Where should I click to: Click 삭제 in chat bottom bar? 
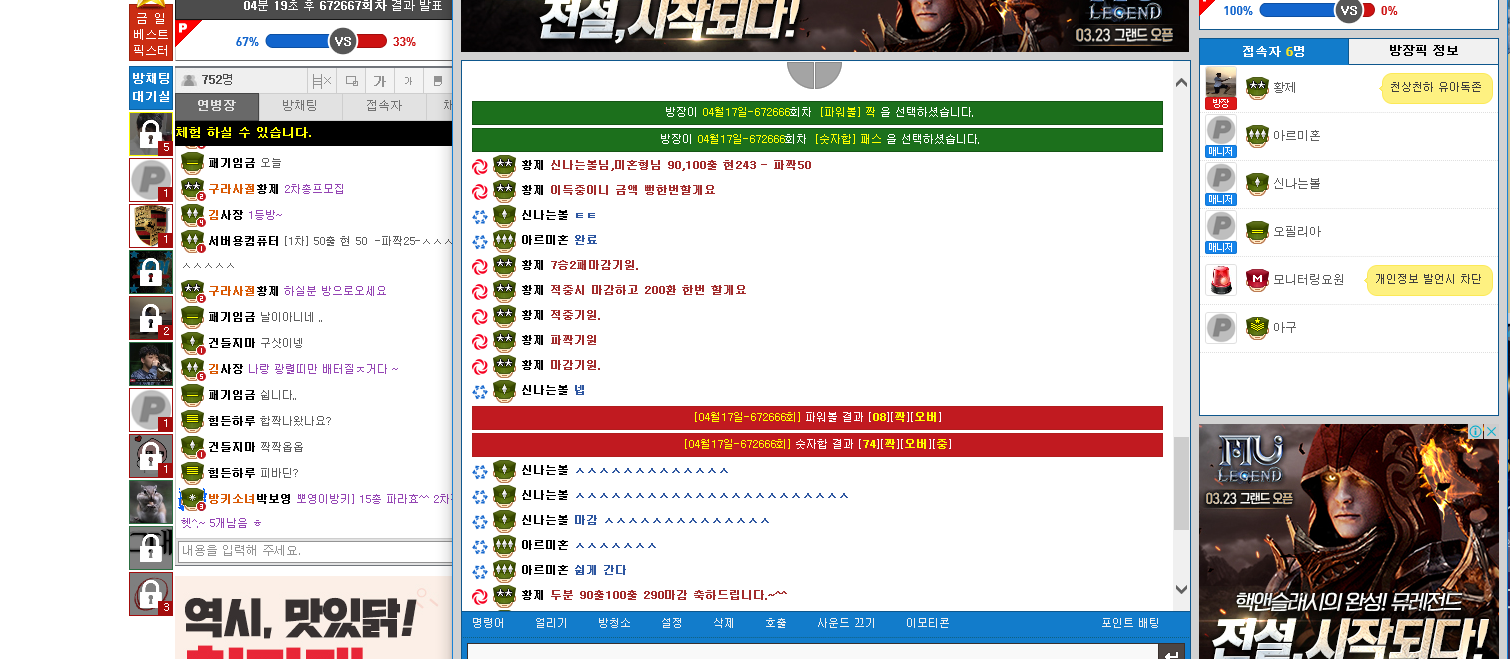pos(723,623)
